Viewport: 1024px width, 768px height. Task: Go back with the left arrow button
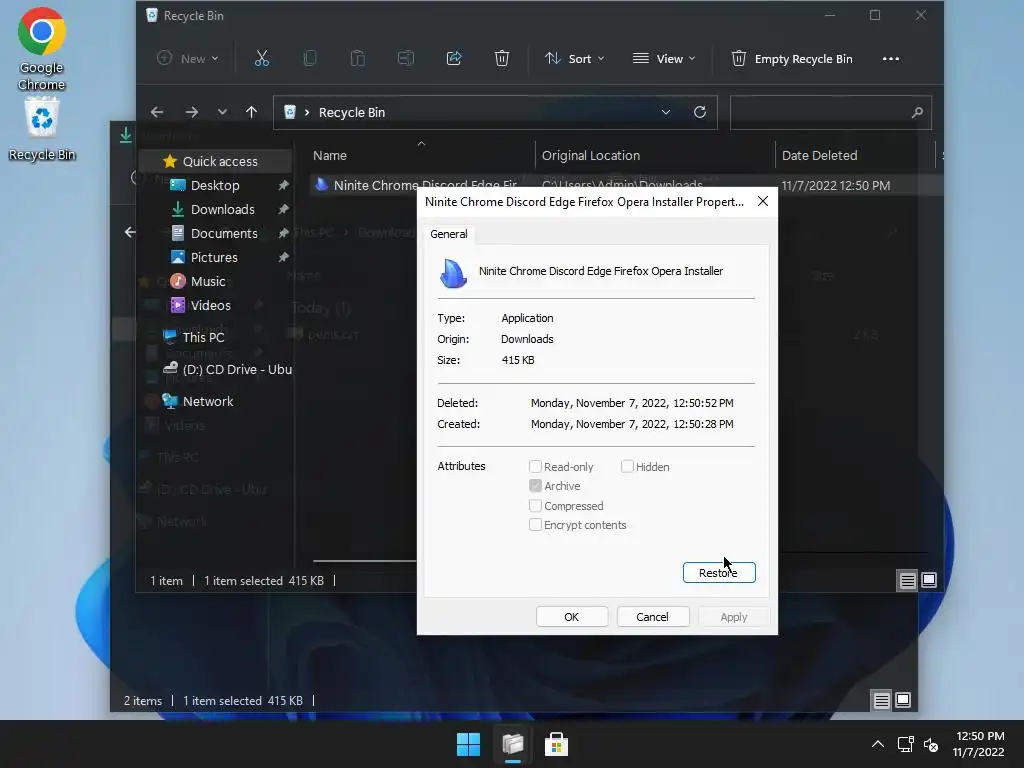157,112
